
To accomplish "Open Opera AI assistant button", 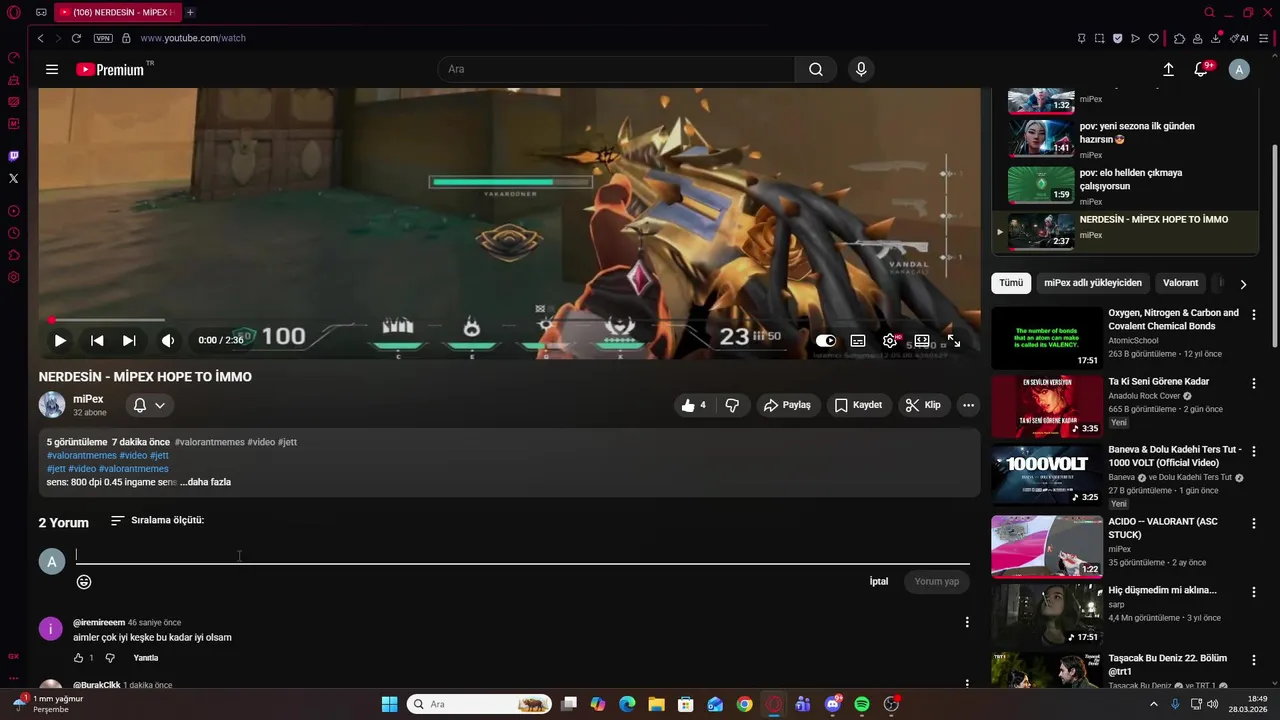I will [x=1240, y=38].
